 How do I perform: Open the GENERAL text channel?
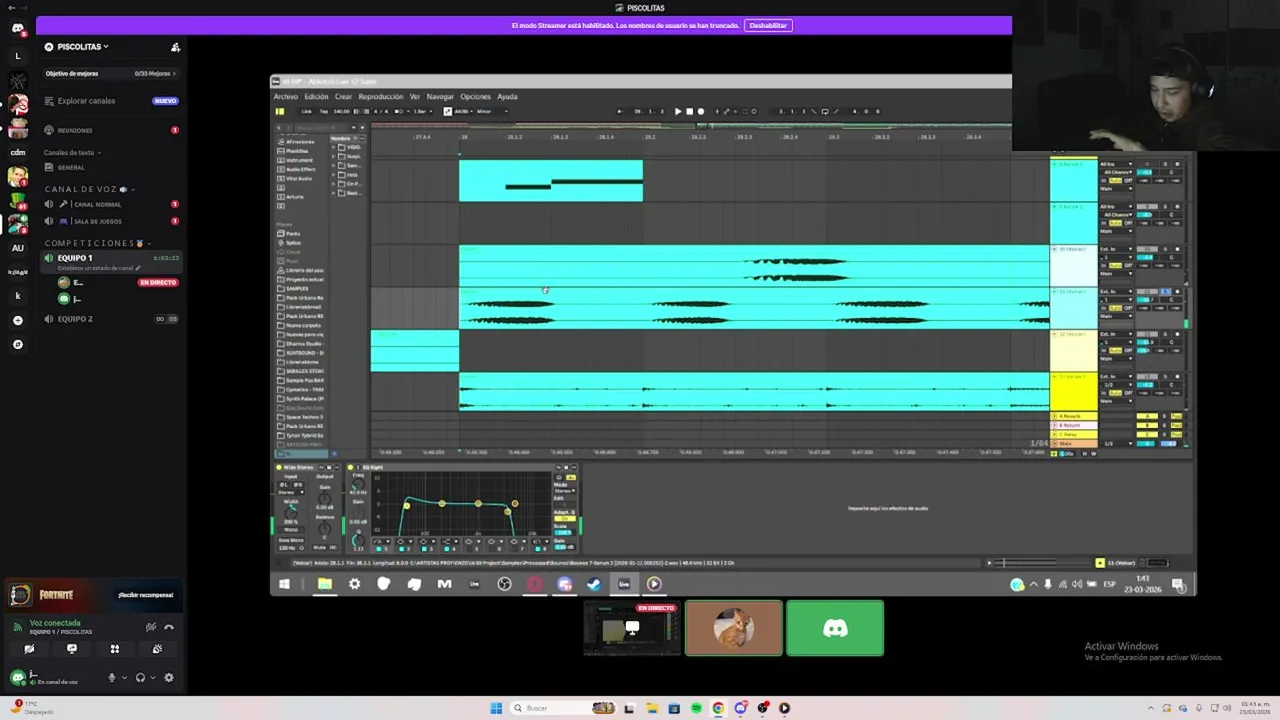point(111,168)
